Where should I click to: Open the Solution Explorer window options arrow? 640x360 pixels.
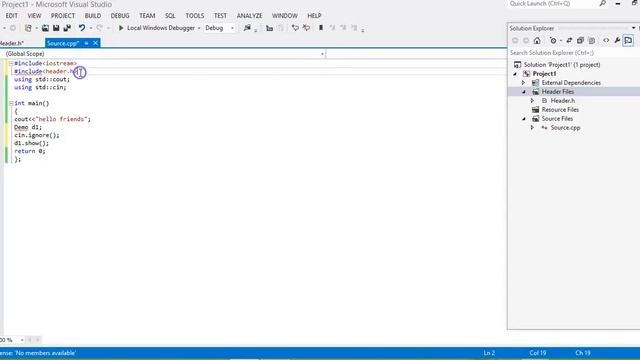(633, 28)
